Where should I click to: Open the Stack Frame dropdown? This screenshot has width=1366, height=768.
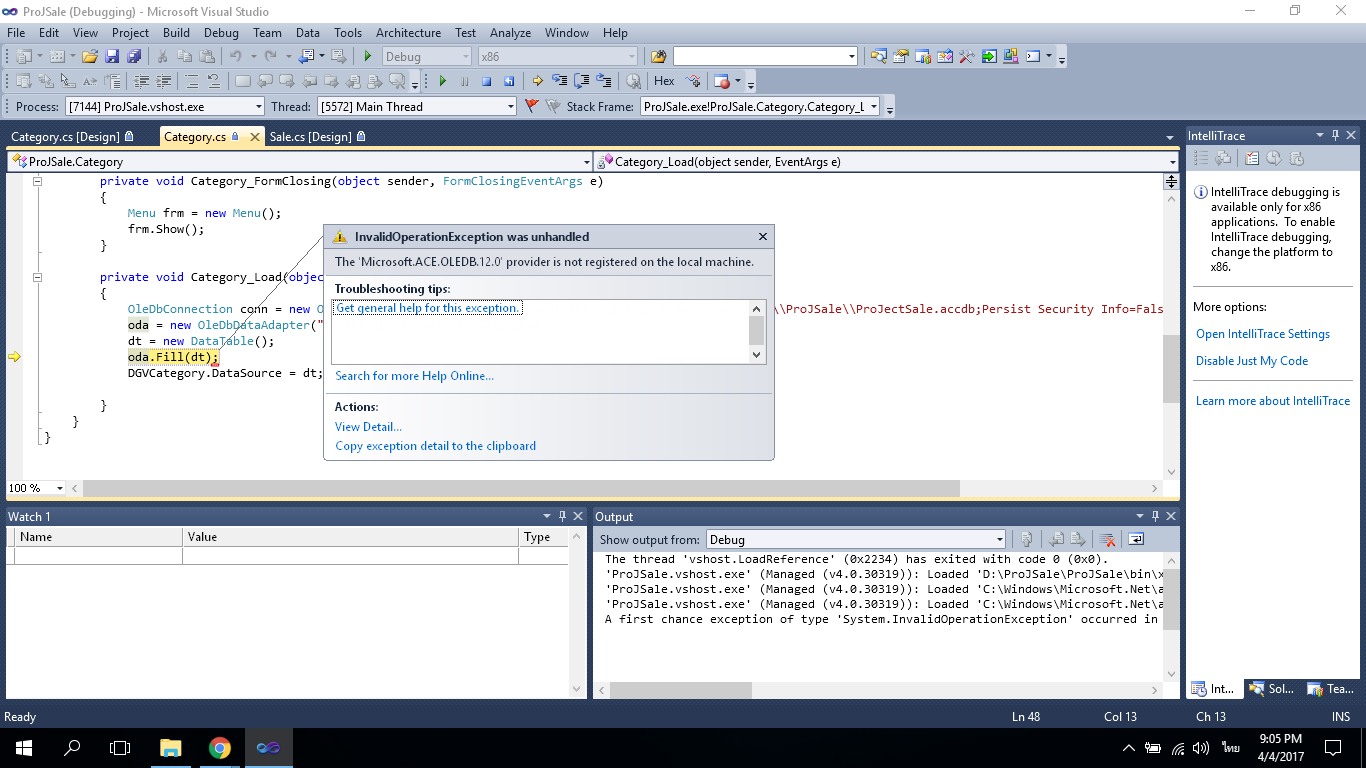(760, 106)
